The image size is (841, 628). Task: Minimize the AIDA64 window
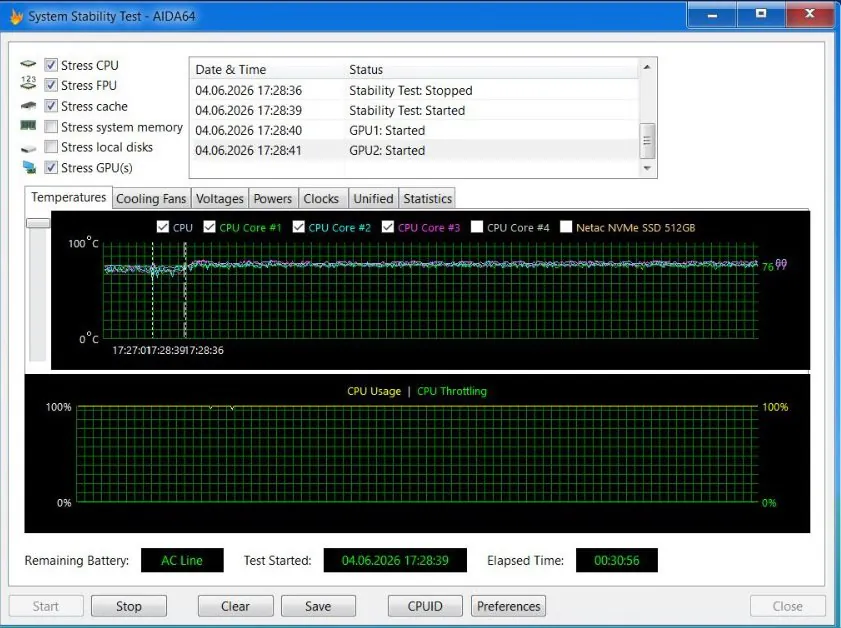pyautogui.click(x=712, y=14)
